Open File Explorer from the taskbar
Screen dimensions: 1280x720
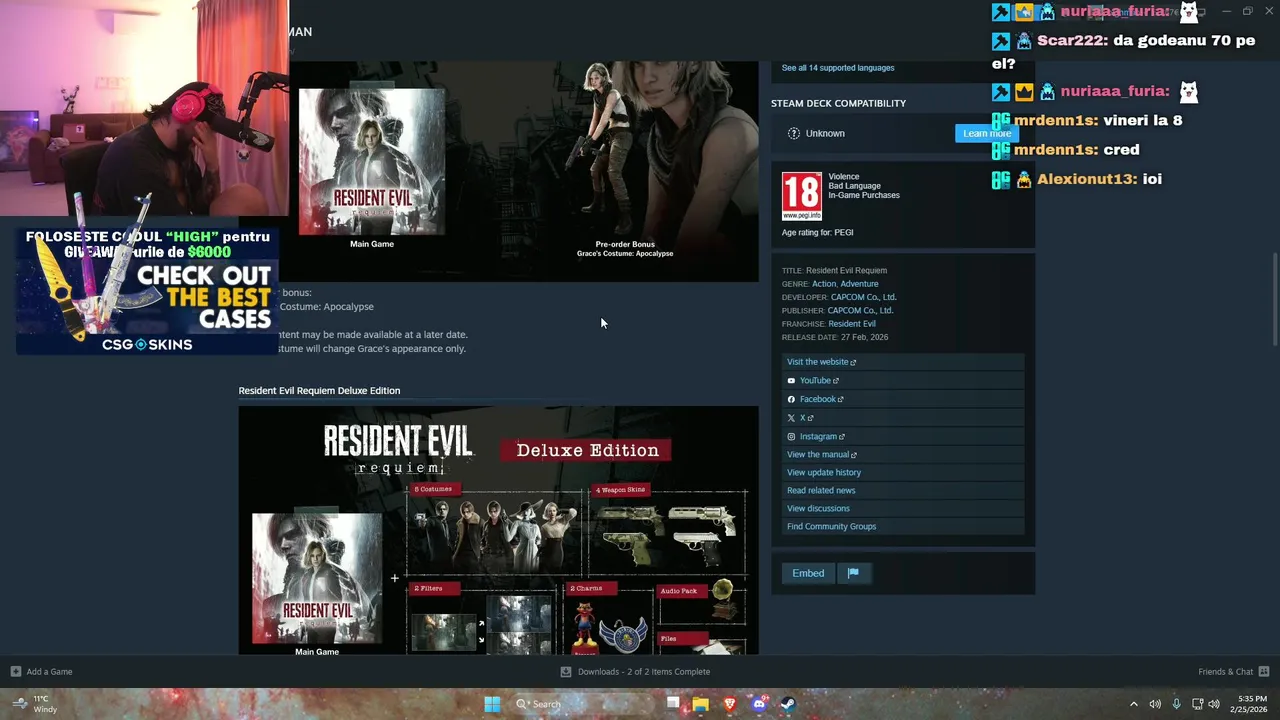[701, 704]
